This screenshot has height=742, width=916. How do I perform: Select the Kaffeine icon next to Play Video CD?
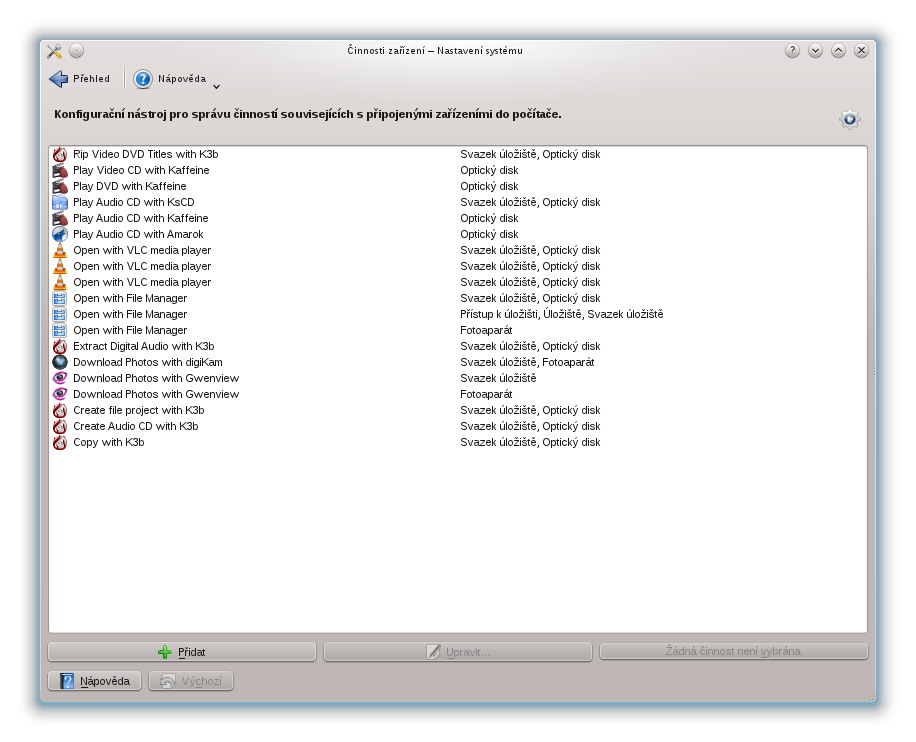pyautogui.click(x=60, y=171)
